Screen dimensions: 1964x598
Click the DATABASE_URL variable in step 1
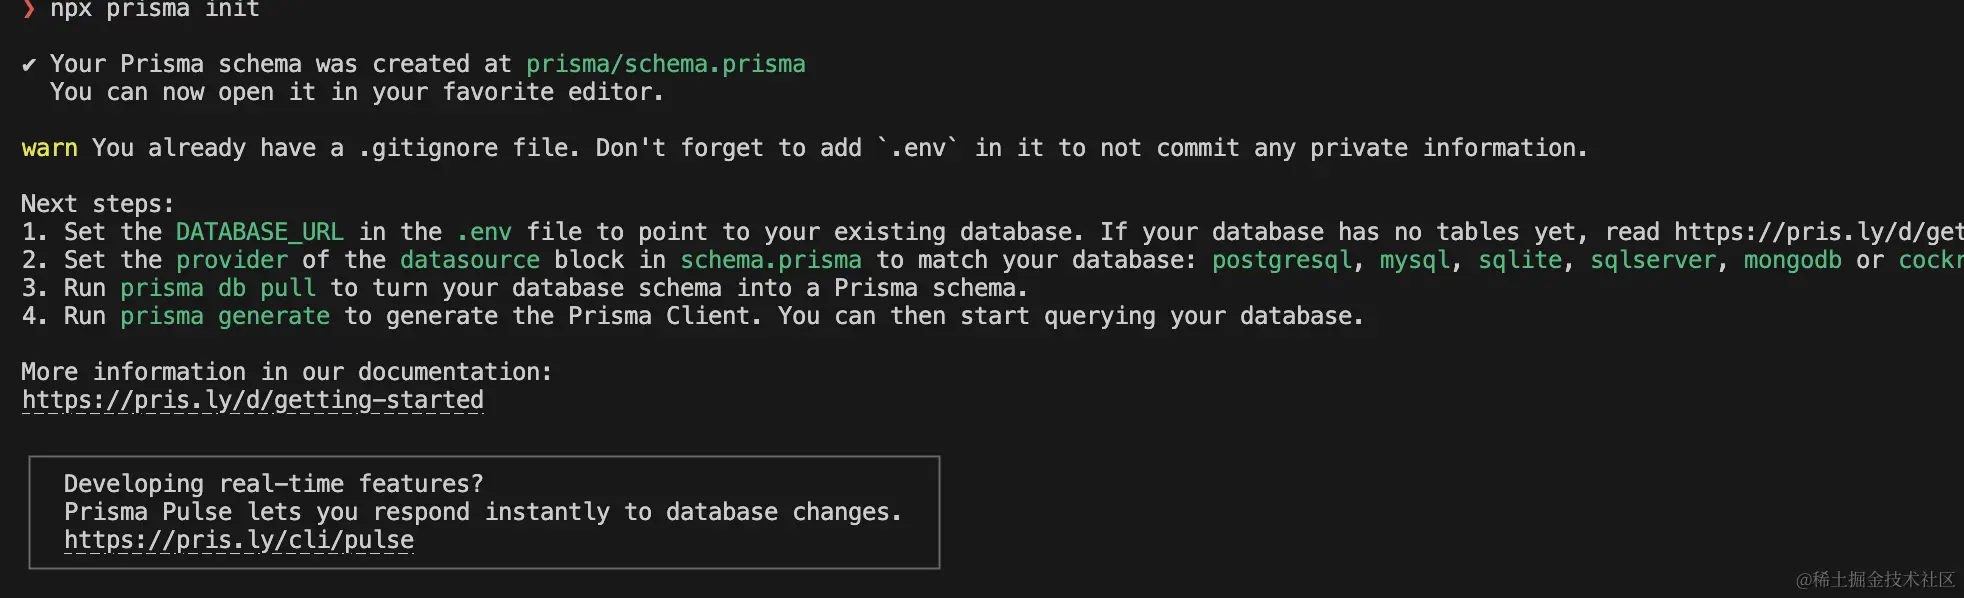tap(259, 232)
